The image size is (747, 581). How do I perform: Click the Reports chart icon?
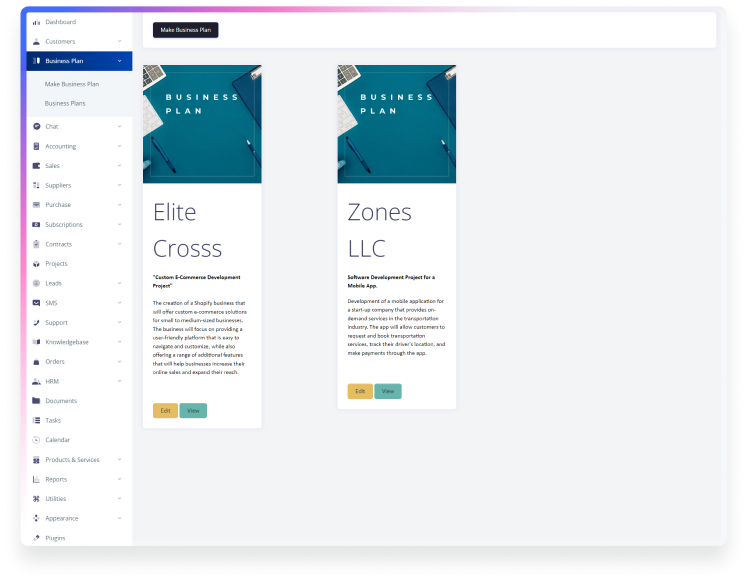pyautogui.click(x=36, y=480)
